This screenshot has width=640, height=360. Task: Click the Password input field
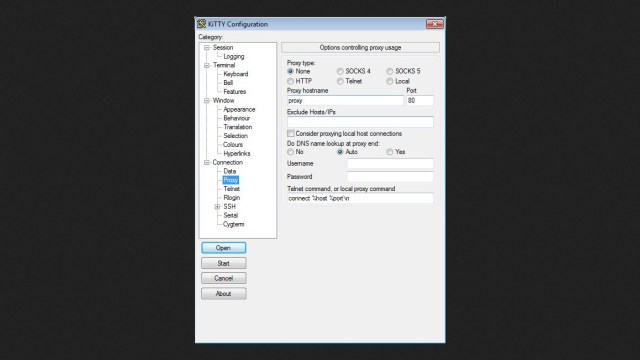390,177
